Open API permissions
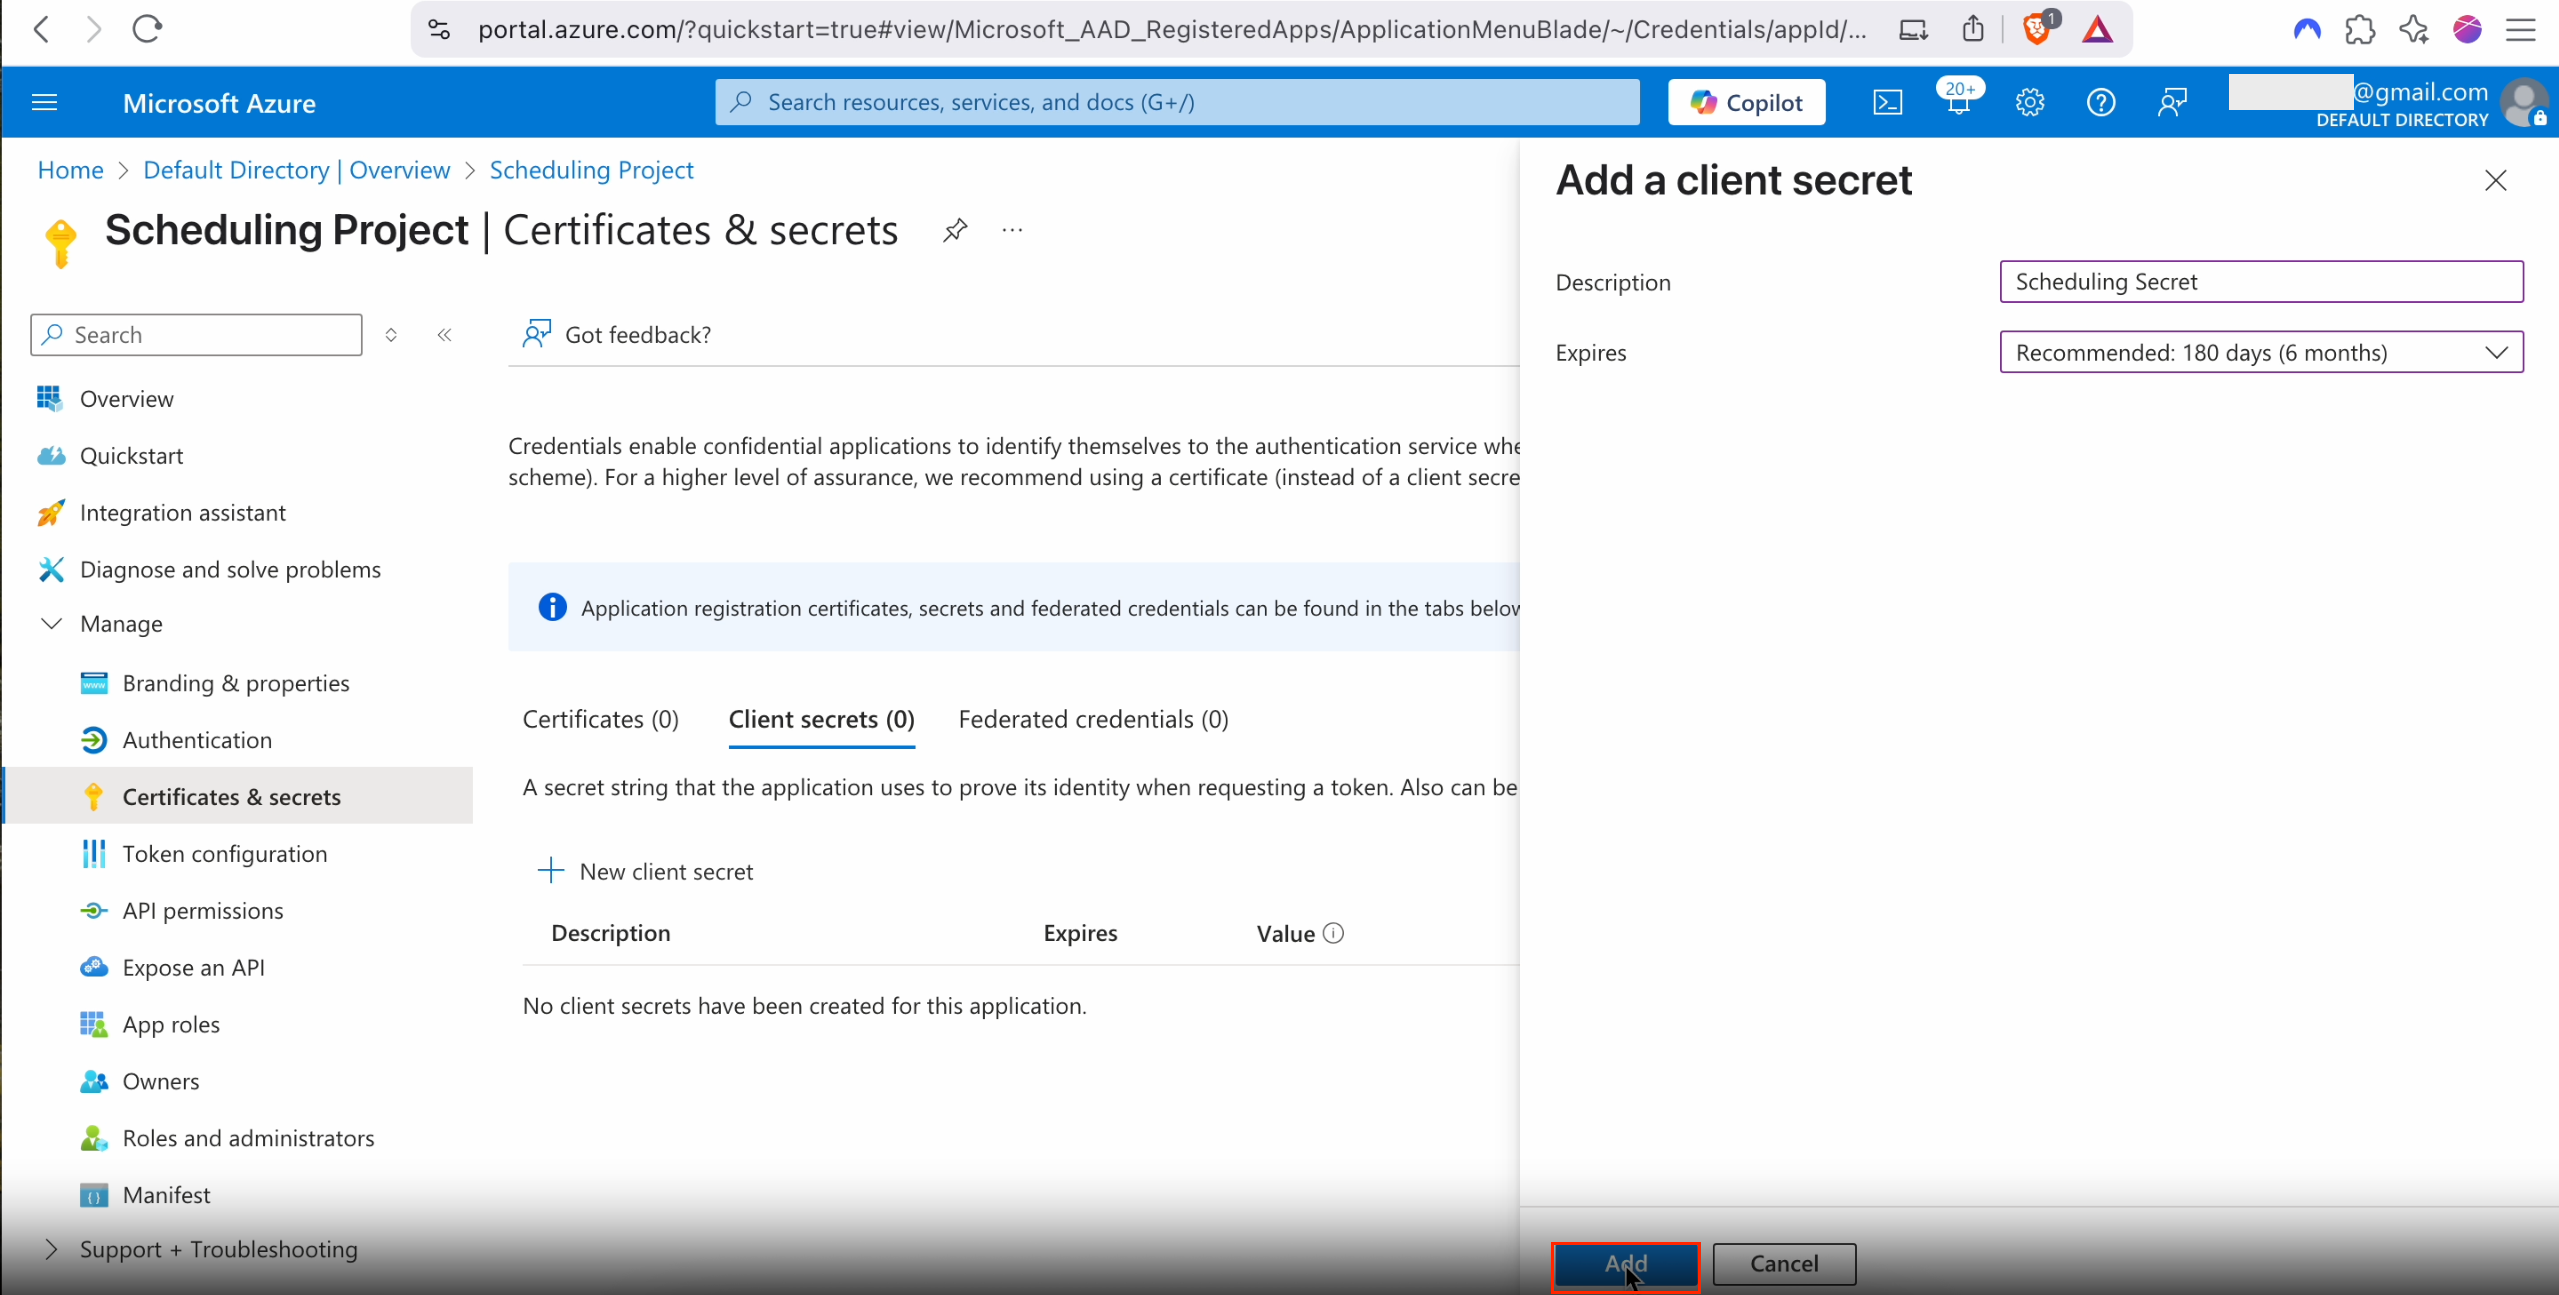The image size is (2559, 1295). (202, 911)
